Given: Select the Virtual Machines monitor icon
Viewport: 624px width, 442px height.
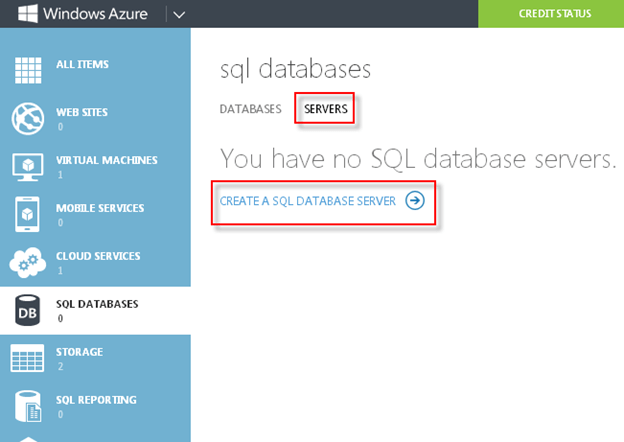Looking at the screenshot, I should click(x=28, y=166).
